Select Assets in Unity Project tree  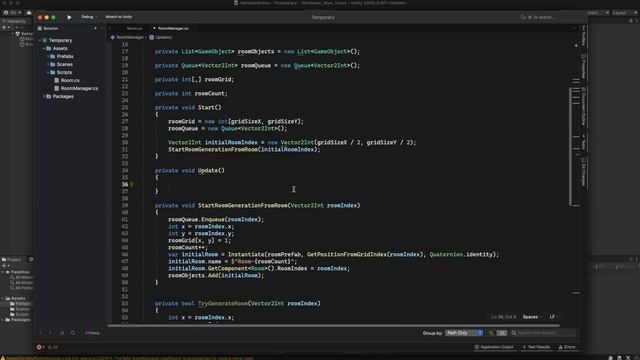tap(18, 298)
